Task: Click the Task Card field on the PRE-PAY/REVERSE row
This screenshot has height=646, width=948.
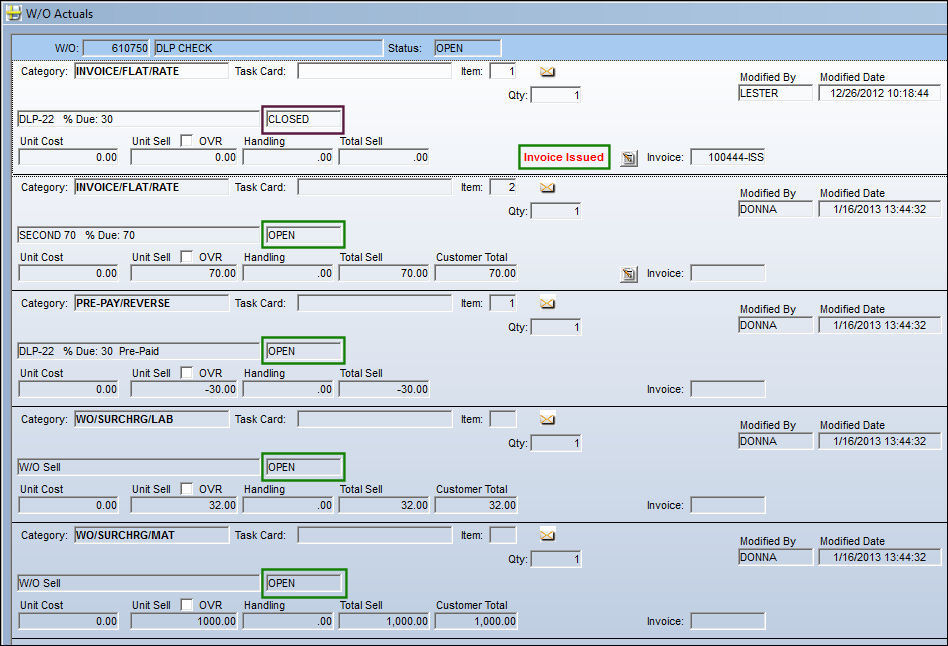Action: pos(374,304)
